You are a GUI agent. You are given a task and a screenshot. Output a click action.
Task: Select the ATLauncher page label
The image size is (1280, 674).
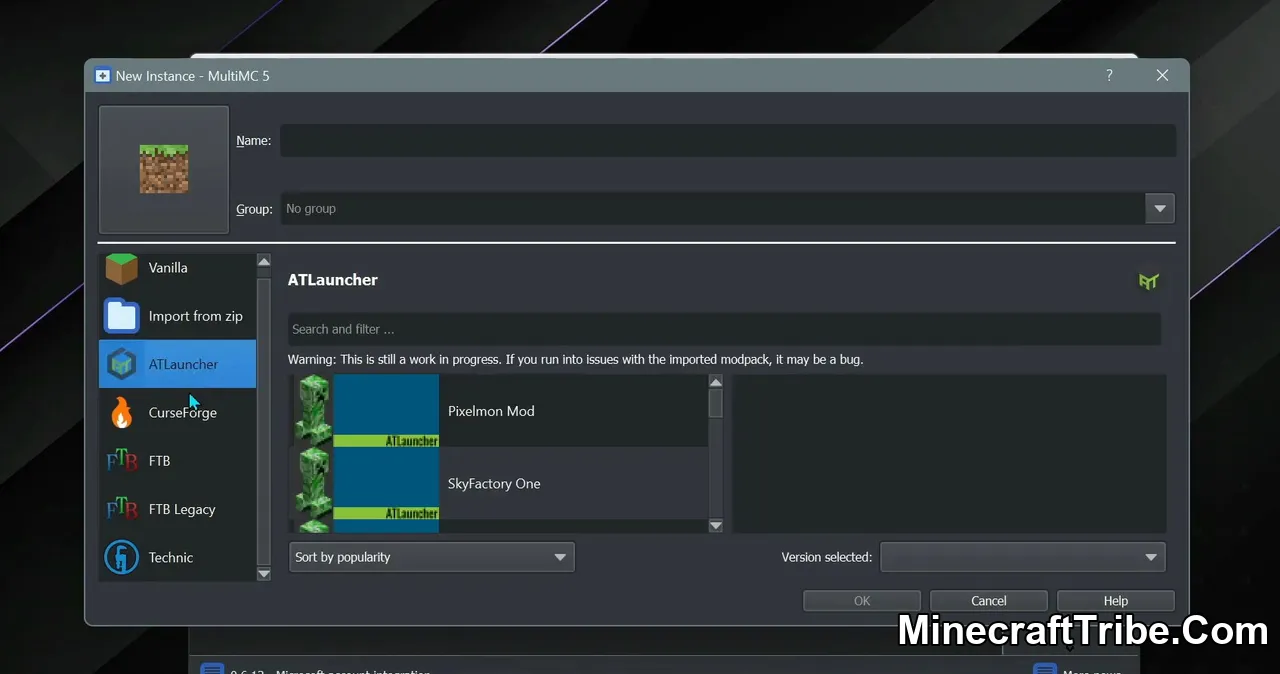183,364
